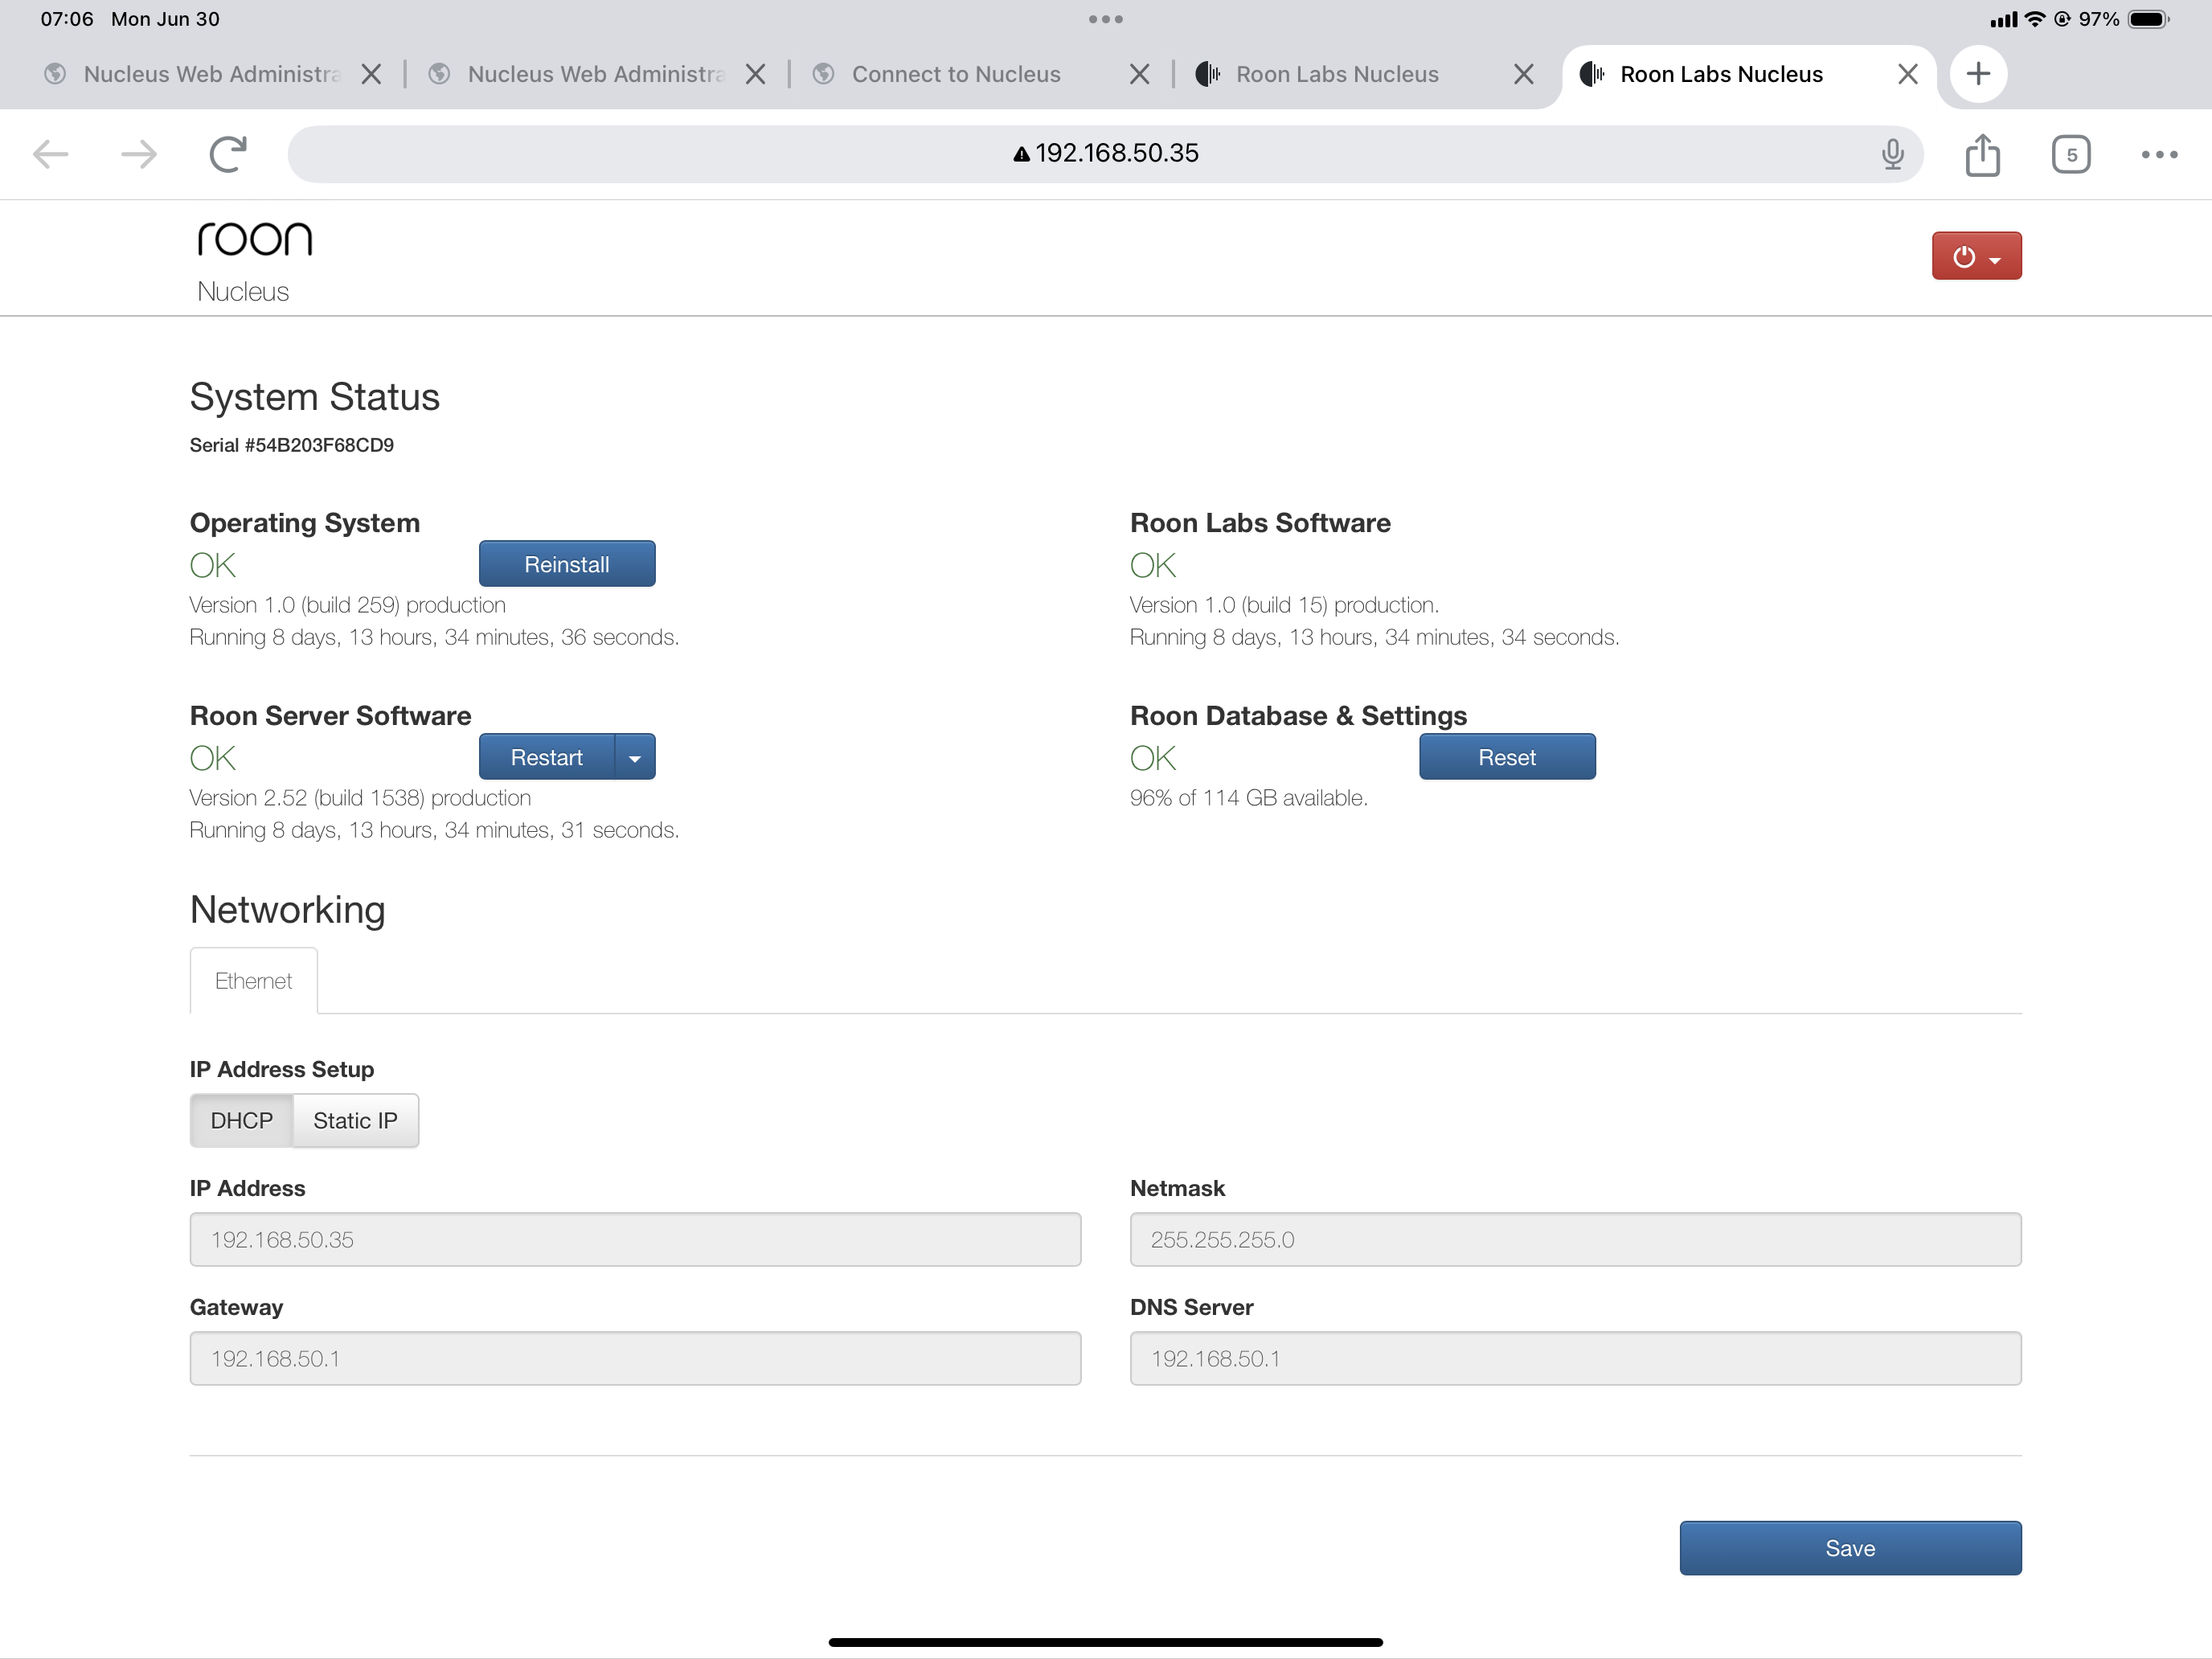
Task: Switch to Static IP mode
Action: [355, 1120]
